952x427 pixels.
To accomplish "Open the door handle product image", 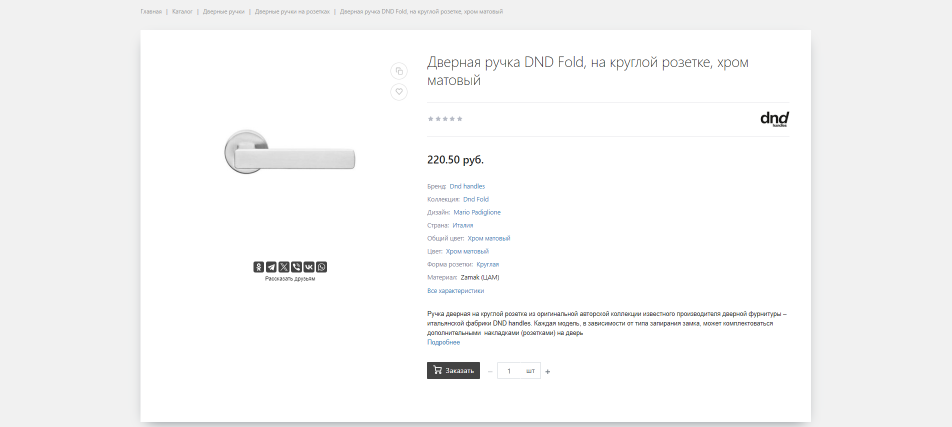I will (x=289, y=151).
